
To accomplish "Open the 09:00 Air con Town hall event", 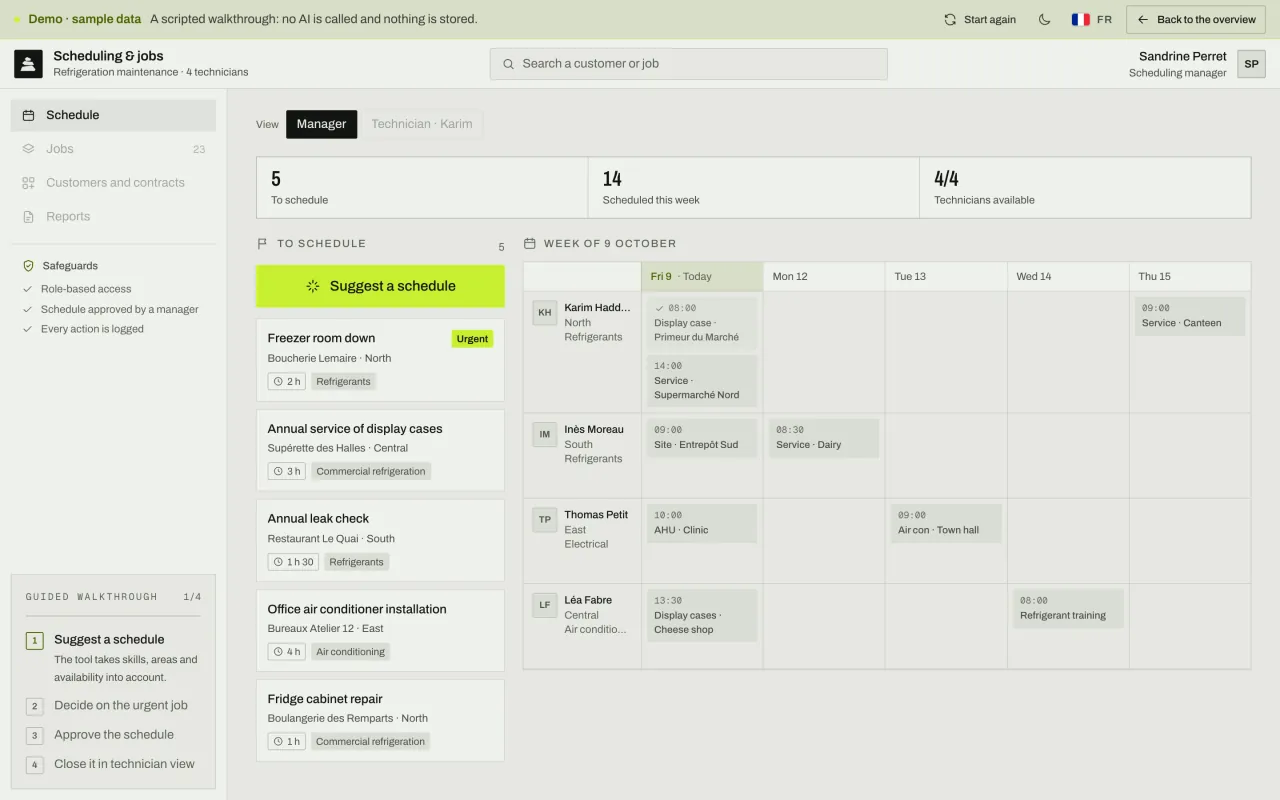I will tap(946, 523).
